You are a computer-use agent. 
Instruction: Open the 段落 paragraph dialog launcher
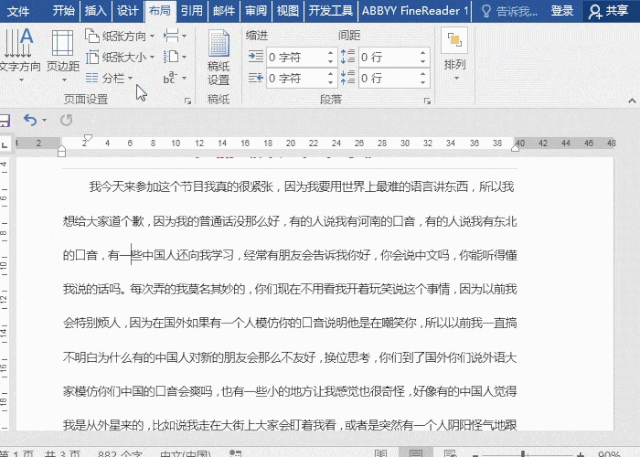click(x=426, y=100)
